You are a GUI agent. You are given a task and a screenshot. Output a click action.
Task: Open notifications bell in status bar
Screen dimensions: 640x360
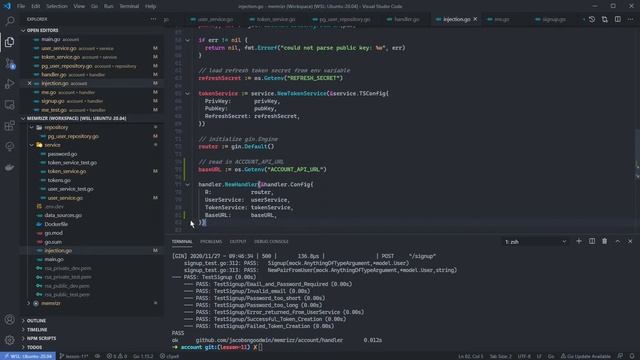[632, 356]
